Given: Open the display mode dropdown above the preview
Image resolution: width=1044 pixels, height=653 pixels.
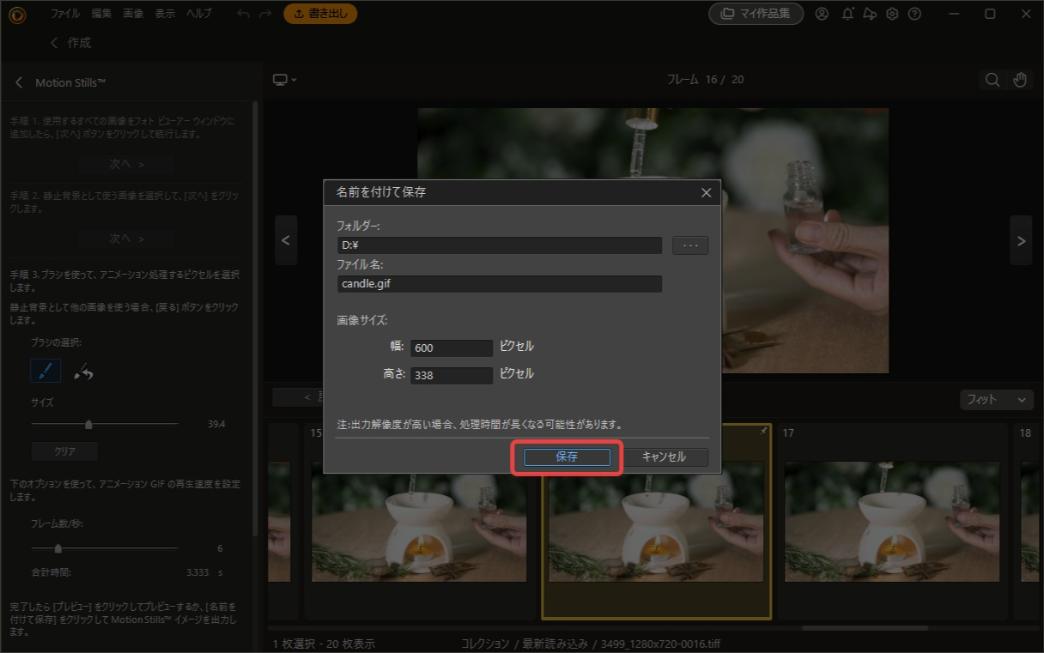Looking at the screenshot, I should coord(284,79).
